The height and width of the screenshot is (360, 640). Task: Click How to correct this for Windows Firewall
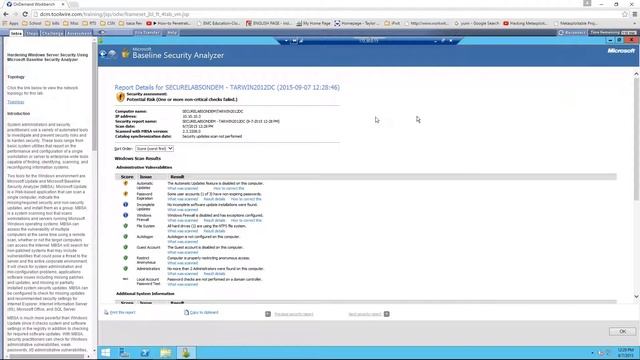pyautogui.click(x=246, y=220)
